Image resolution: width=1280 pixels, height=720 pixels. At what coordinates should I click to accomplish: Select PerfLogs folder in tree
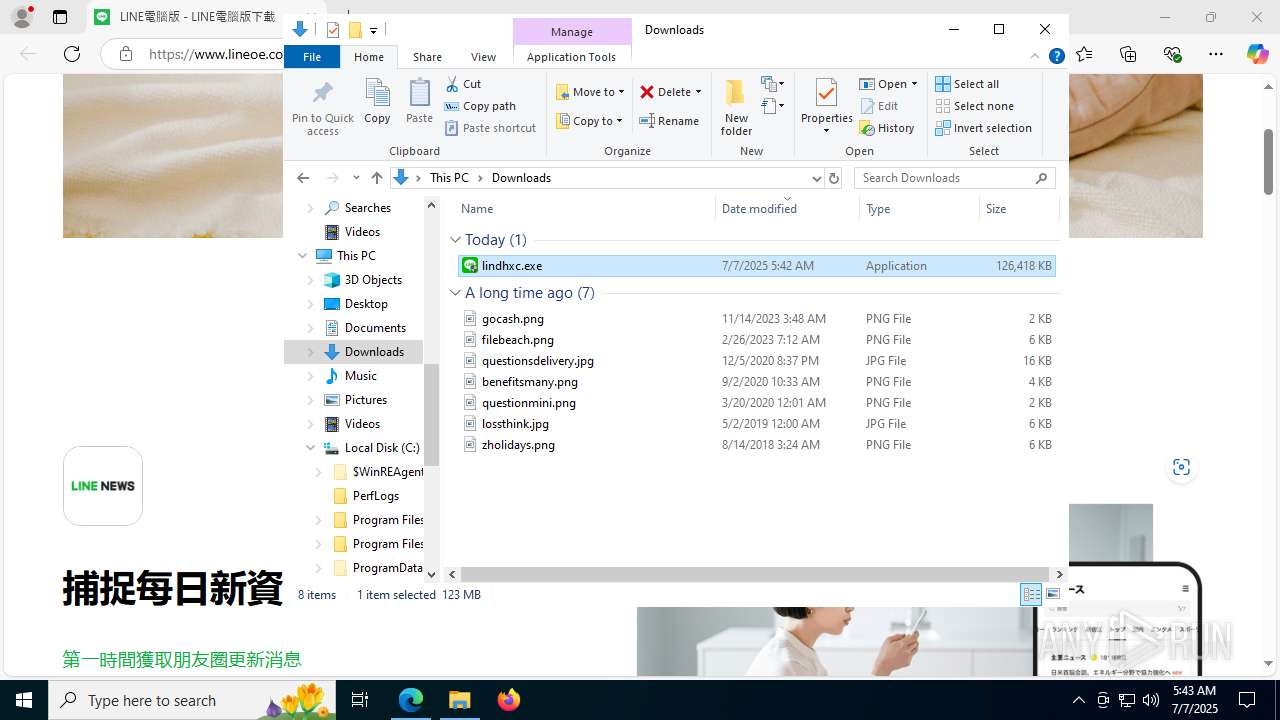[376, 496]
